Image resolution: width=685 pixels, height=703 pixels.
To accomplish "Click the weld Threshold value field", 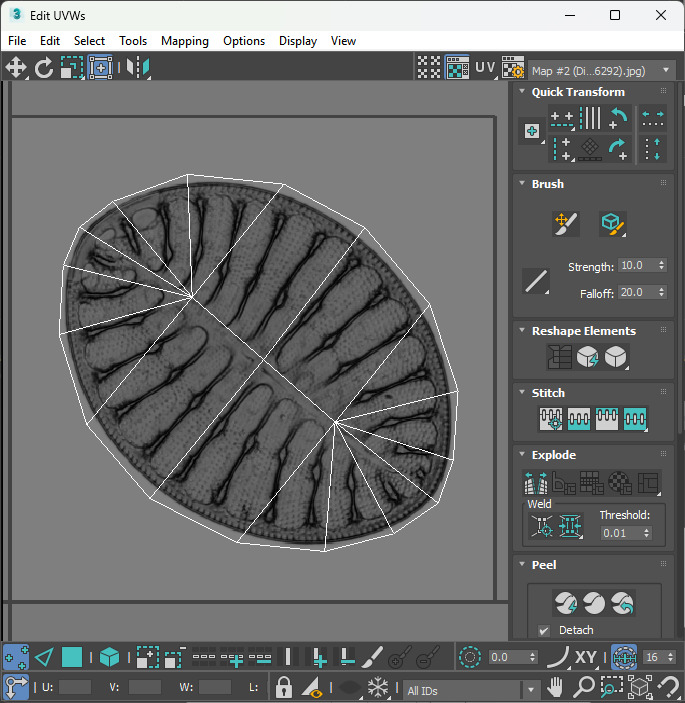I will click(621, 533).
